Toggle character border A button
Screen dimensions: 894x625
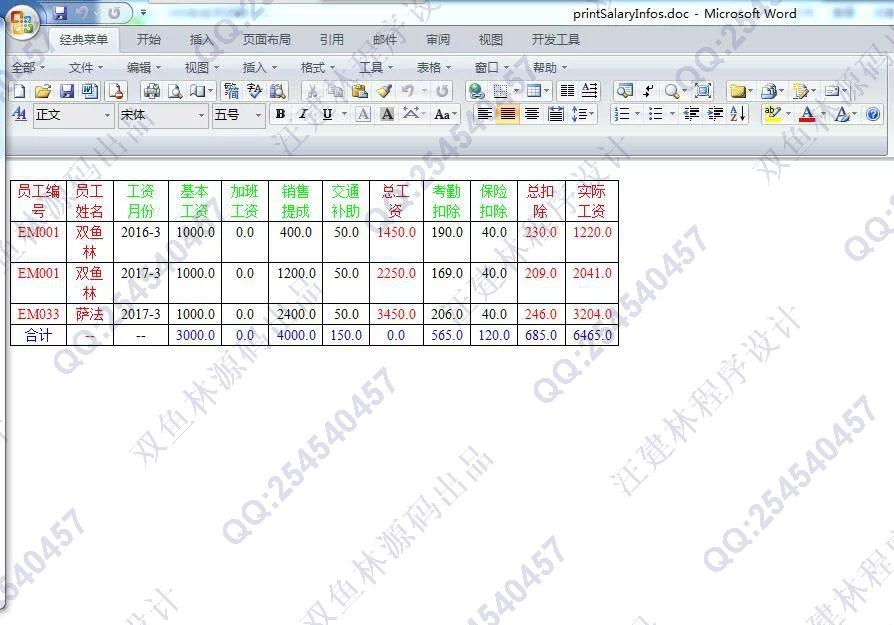363,114
